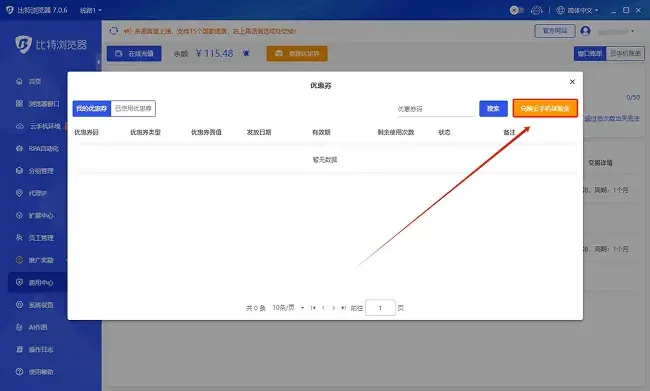Screen dimensions: 650x391
Task: Open 系统设置 gear icon in sidebar
Action: point(19,305)
